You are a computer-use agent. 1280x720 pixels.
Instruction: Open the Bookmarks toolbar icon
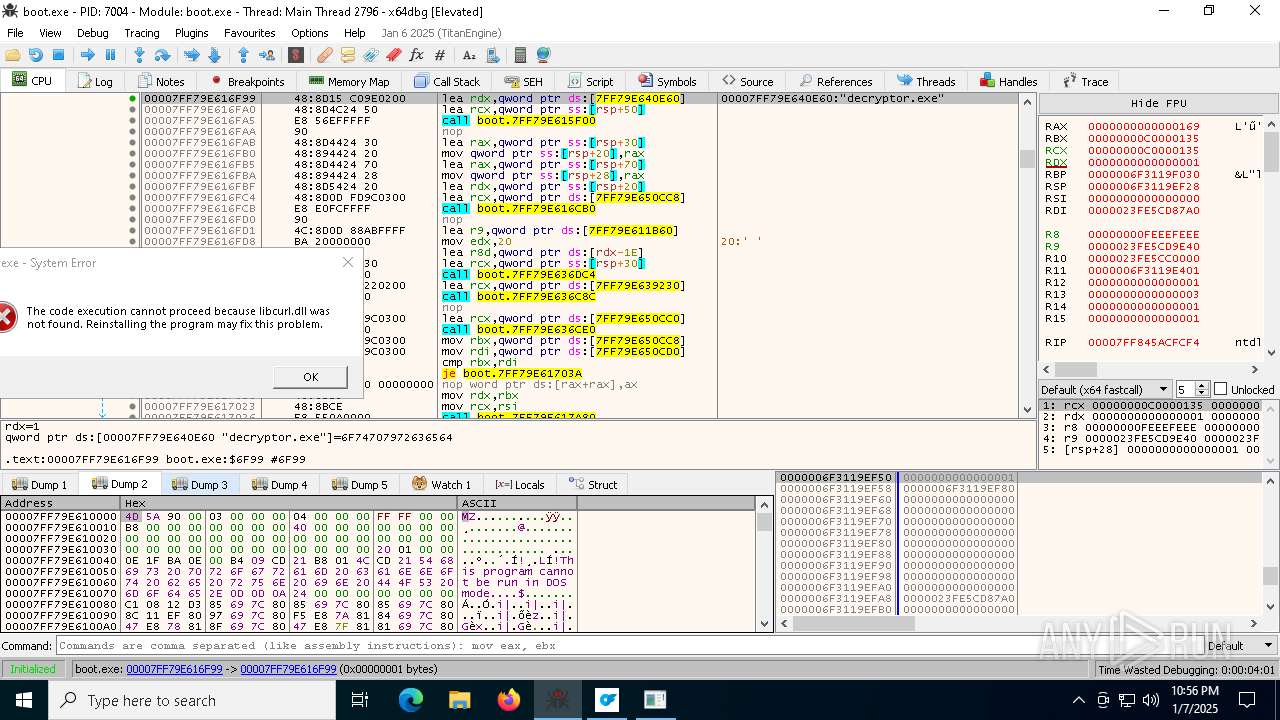394,55
